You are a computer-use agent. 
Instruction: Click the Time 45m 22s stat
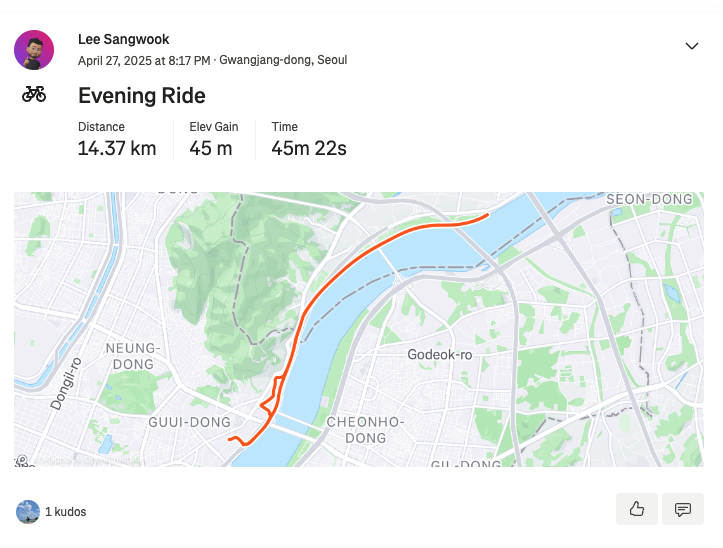[x=308, y=139]
